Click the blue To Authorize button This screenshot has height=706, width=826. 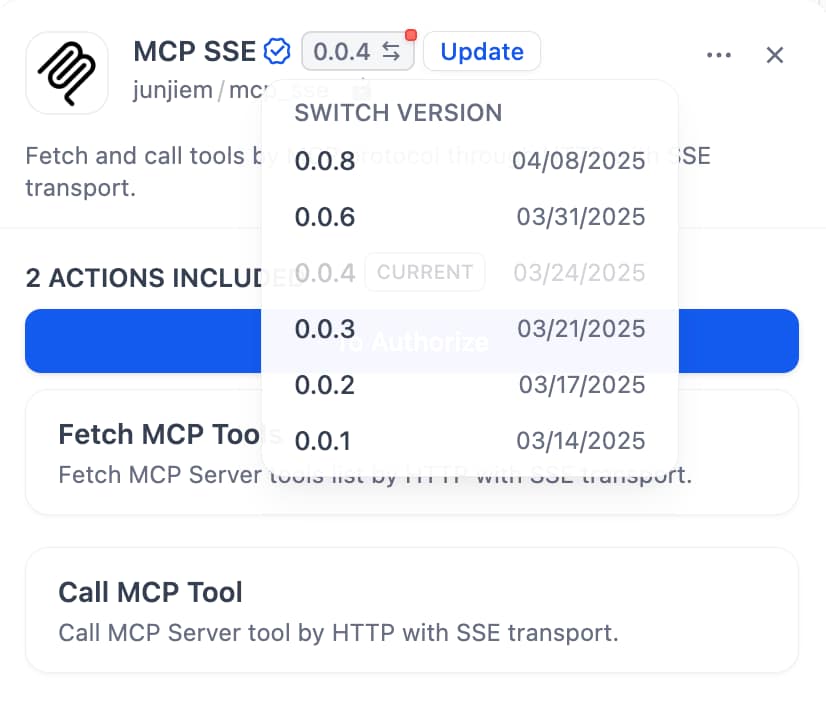click(x=140, y=341)
